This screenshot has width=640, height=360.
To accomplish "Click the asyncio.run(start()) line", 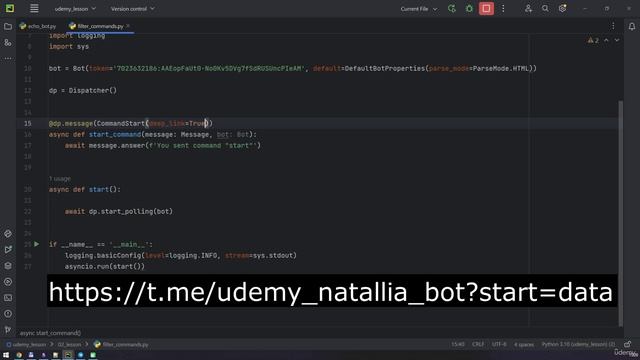I will coord(105,267).
